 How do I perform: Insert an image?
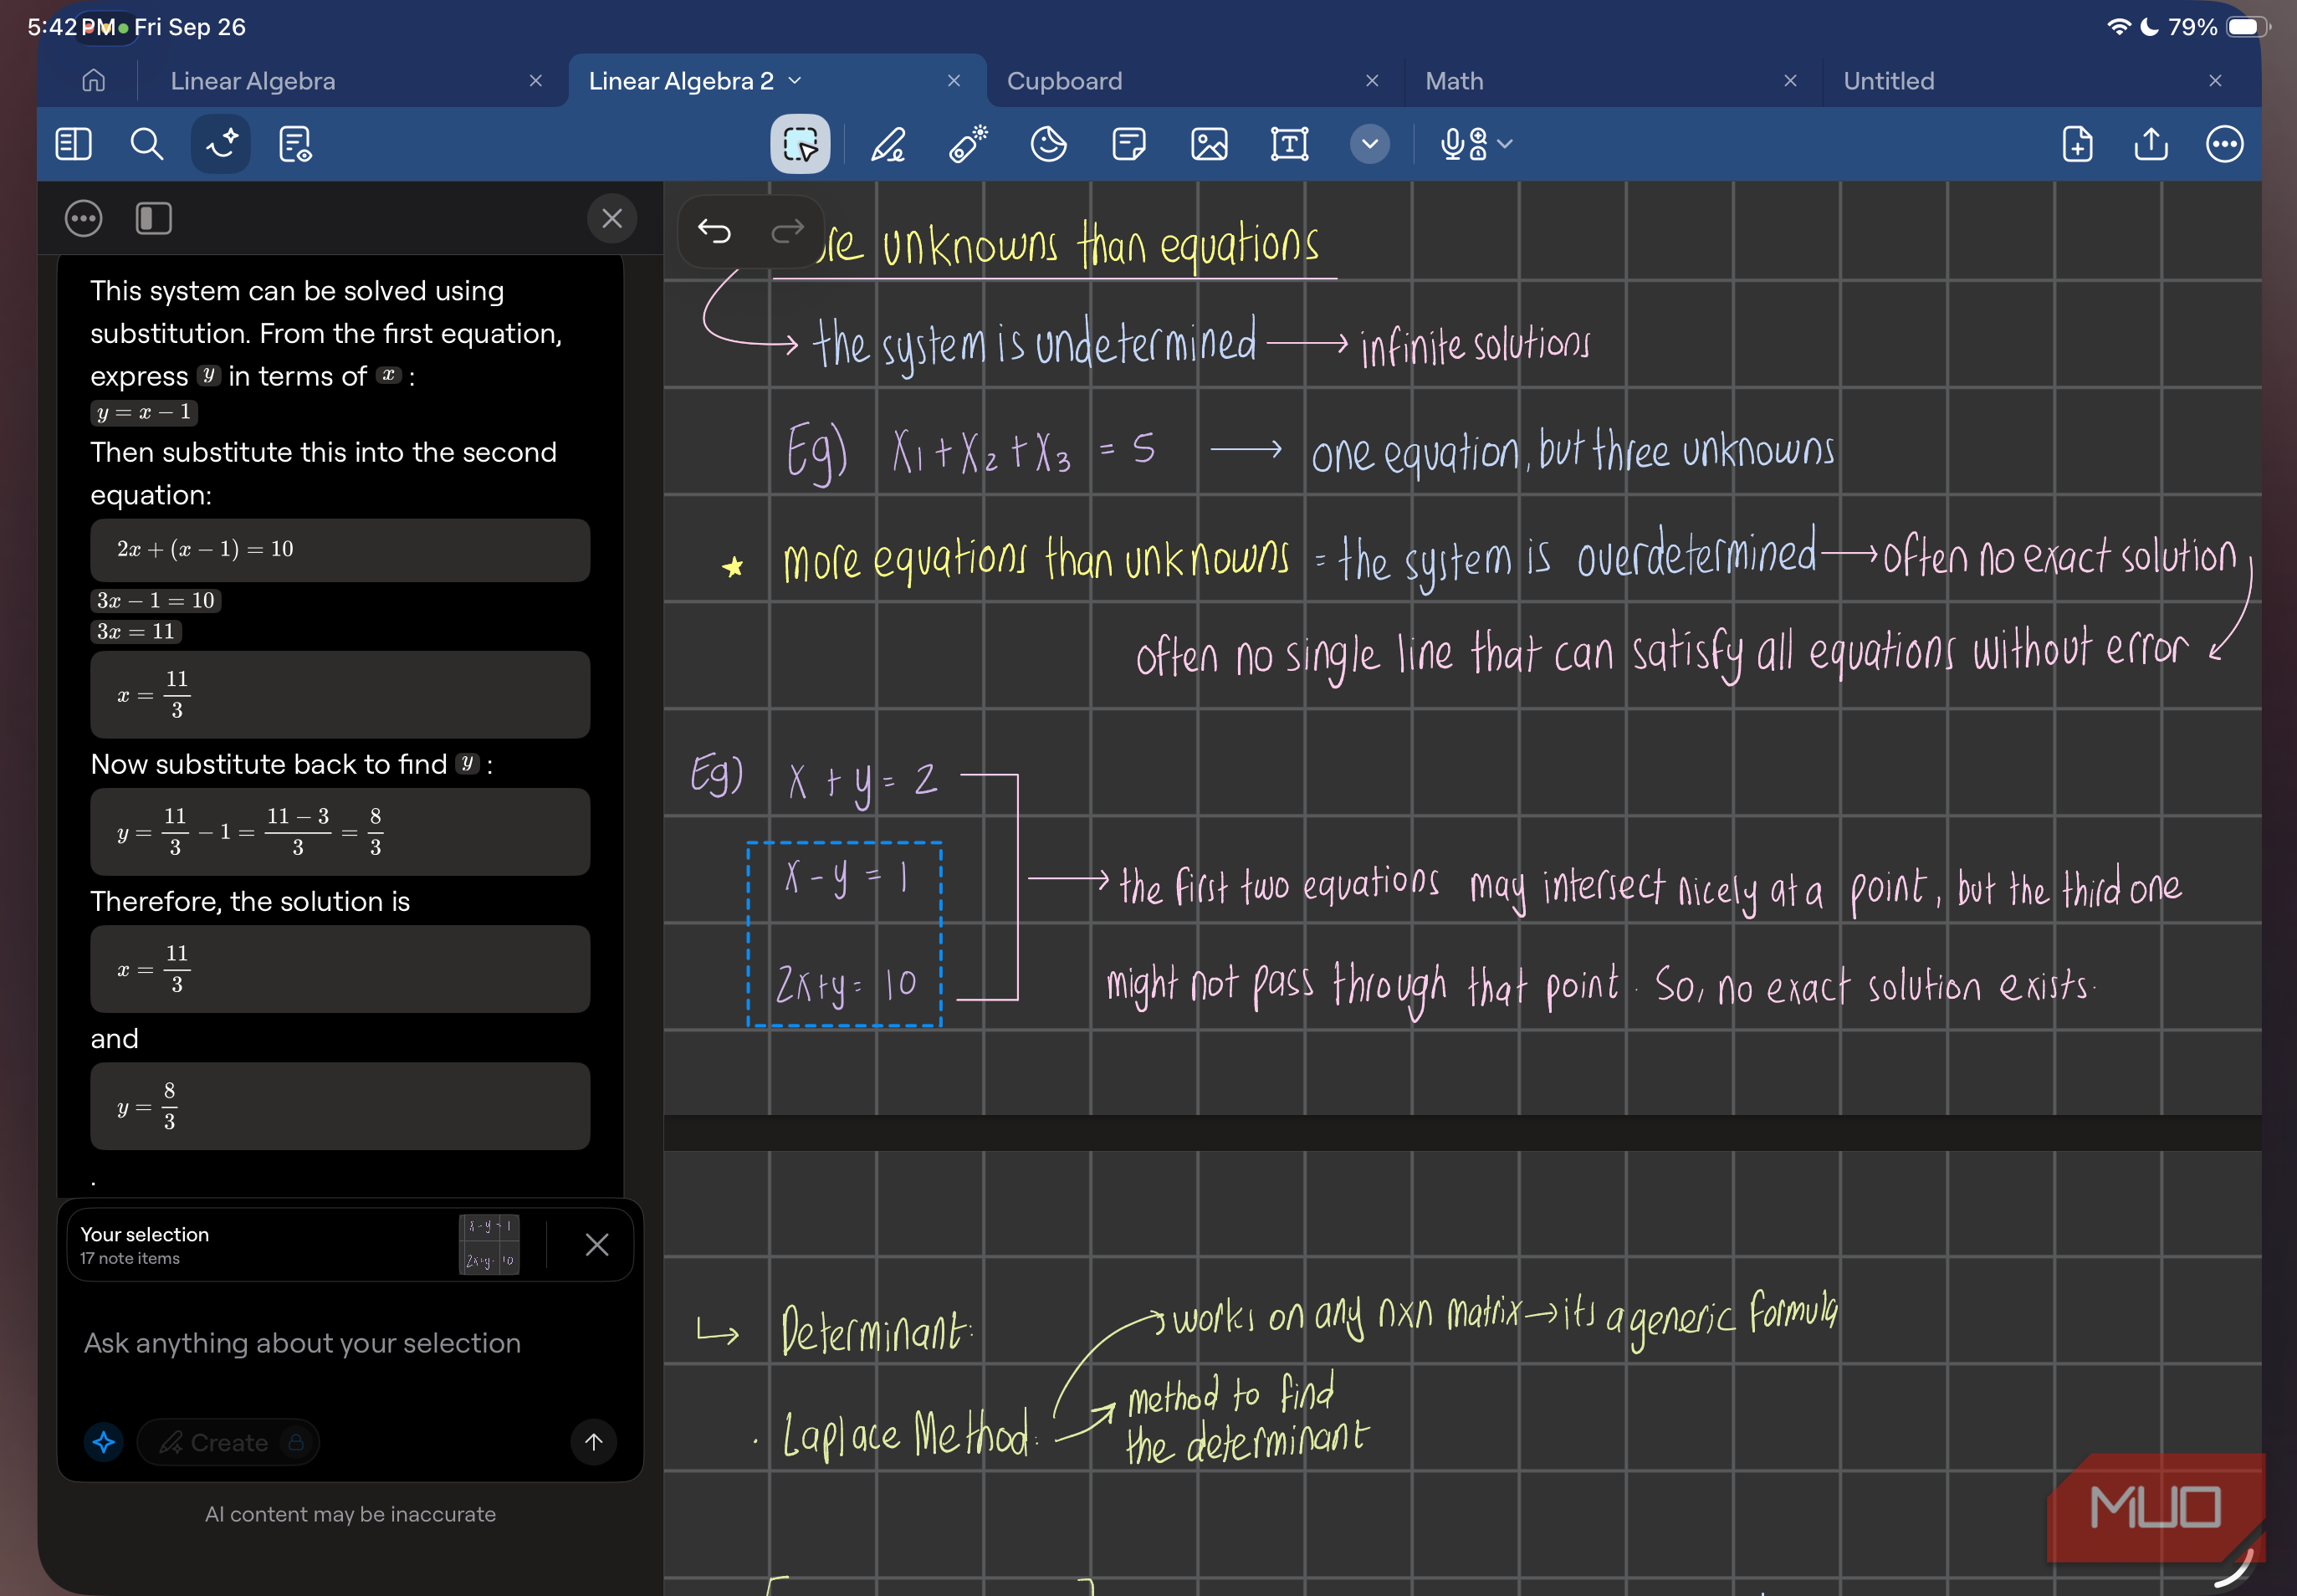tap(1209, 144)
